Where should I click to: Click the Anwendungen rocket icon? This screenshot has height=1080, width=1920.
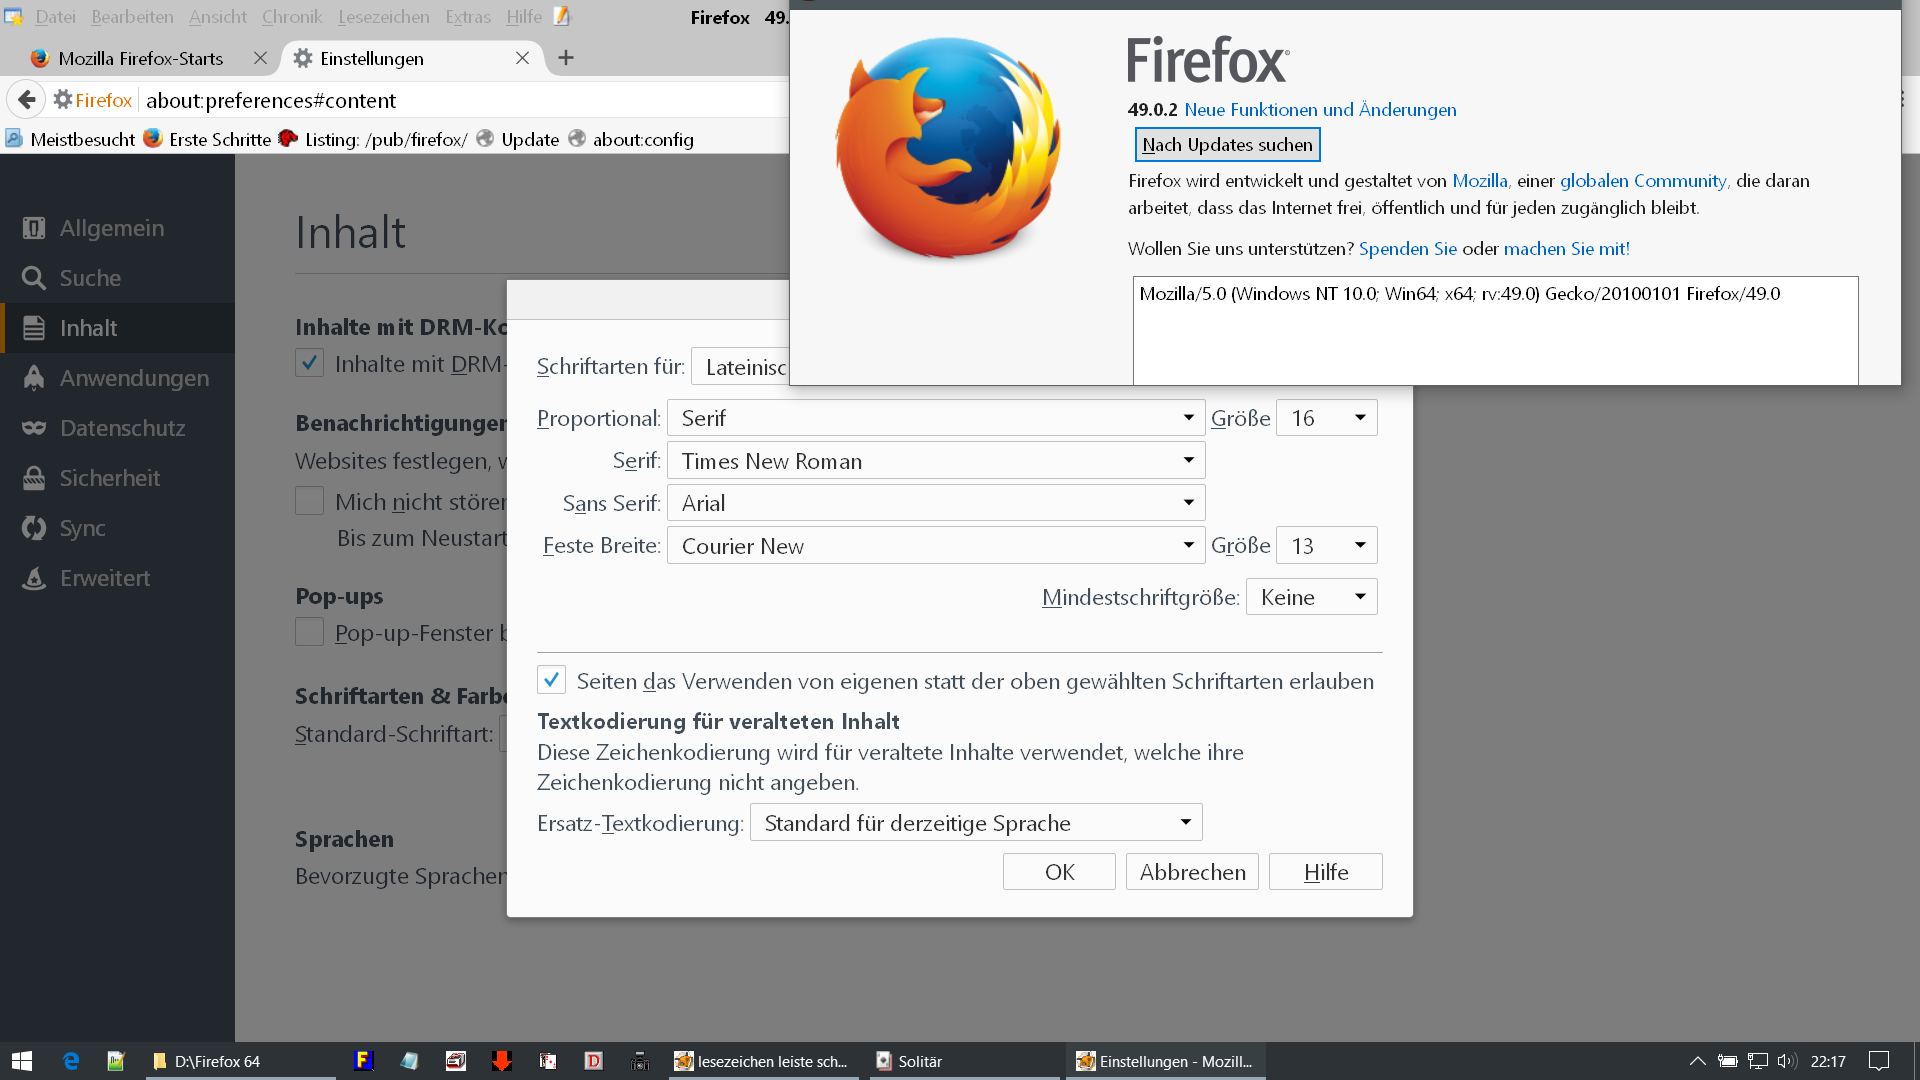pos(34,378)
